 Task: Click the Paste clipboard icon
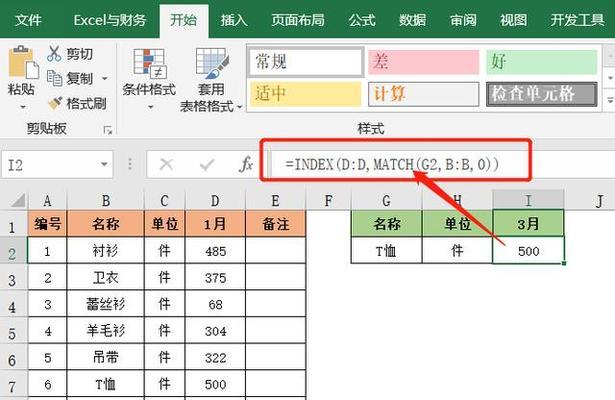pyautogui.click(x=23, y=62)
